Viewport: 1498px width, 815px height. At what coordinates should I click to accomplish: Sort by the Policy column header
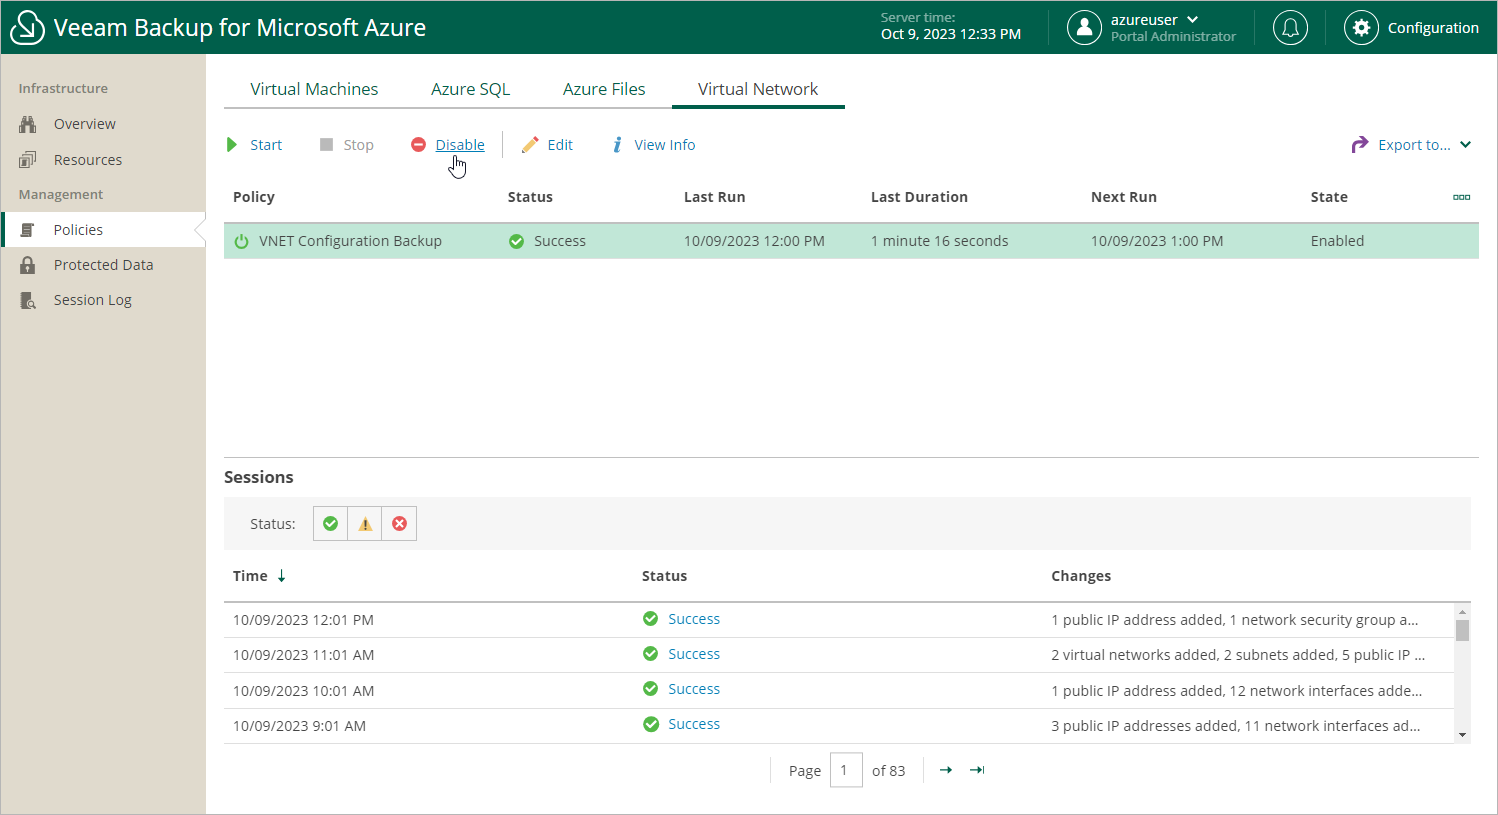point(254,197)
